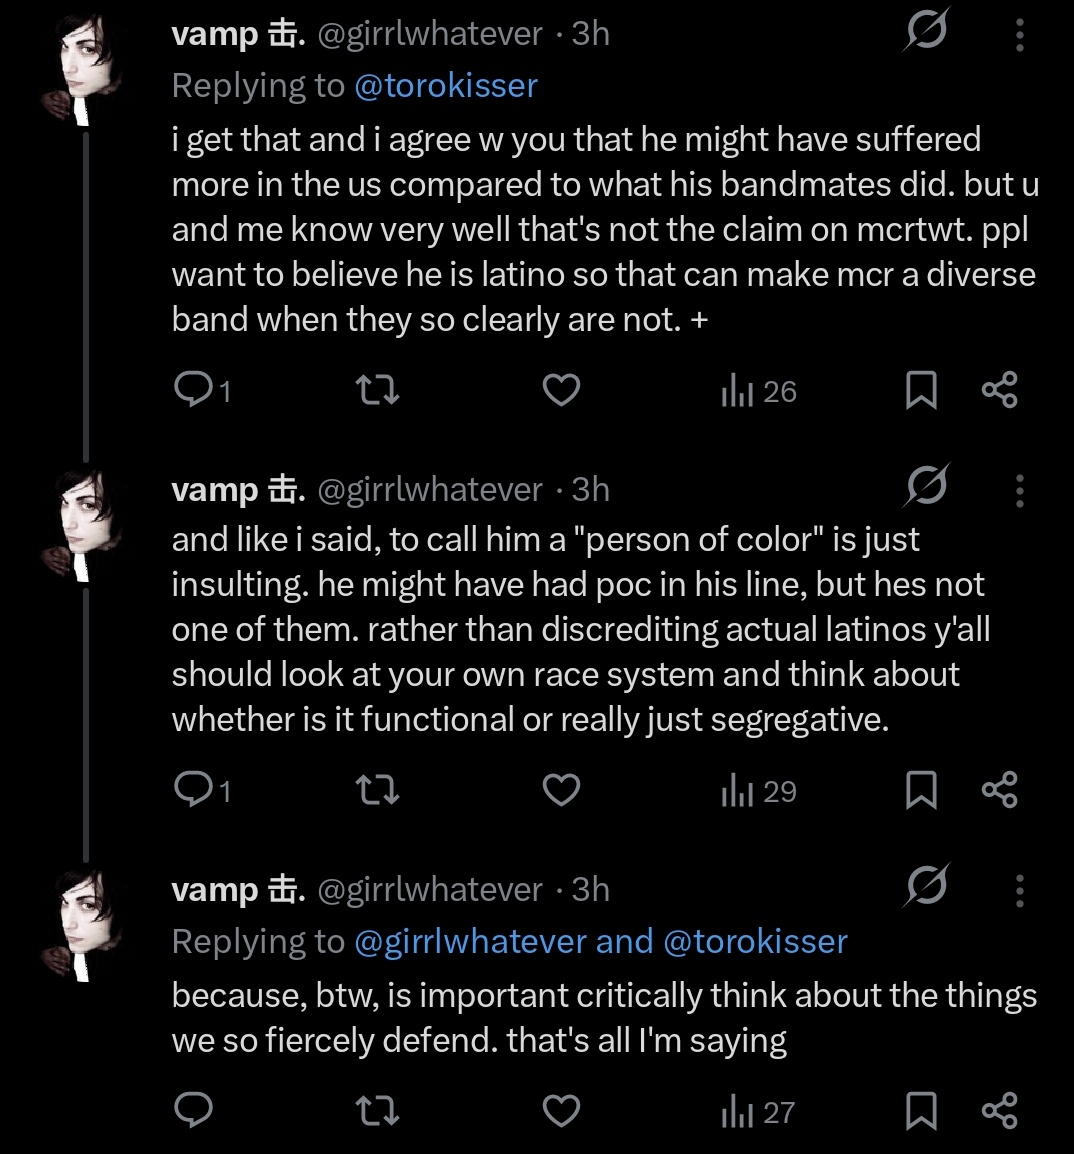This screenshot has width=1074, height=1154.
Task: Retweet the tweet with 29 views
Action: [x=377, y=790]
